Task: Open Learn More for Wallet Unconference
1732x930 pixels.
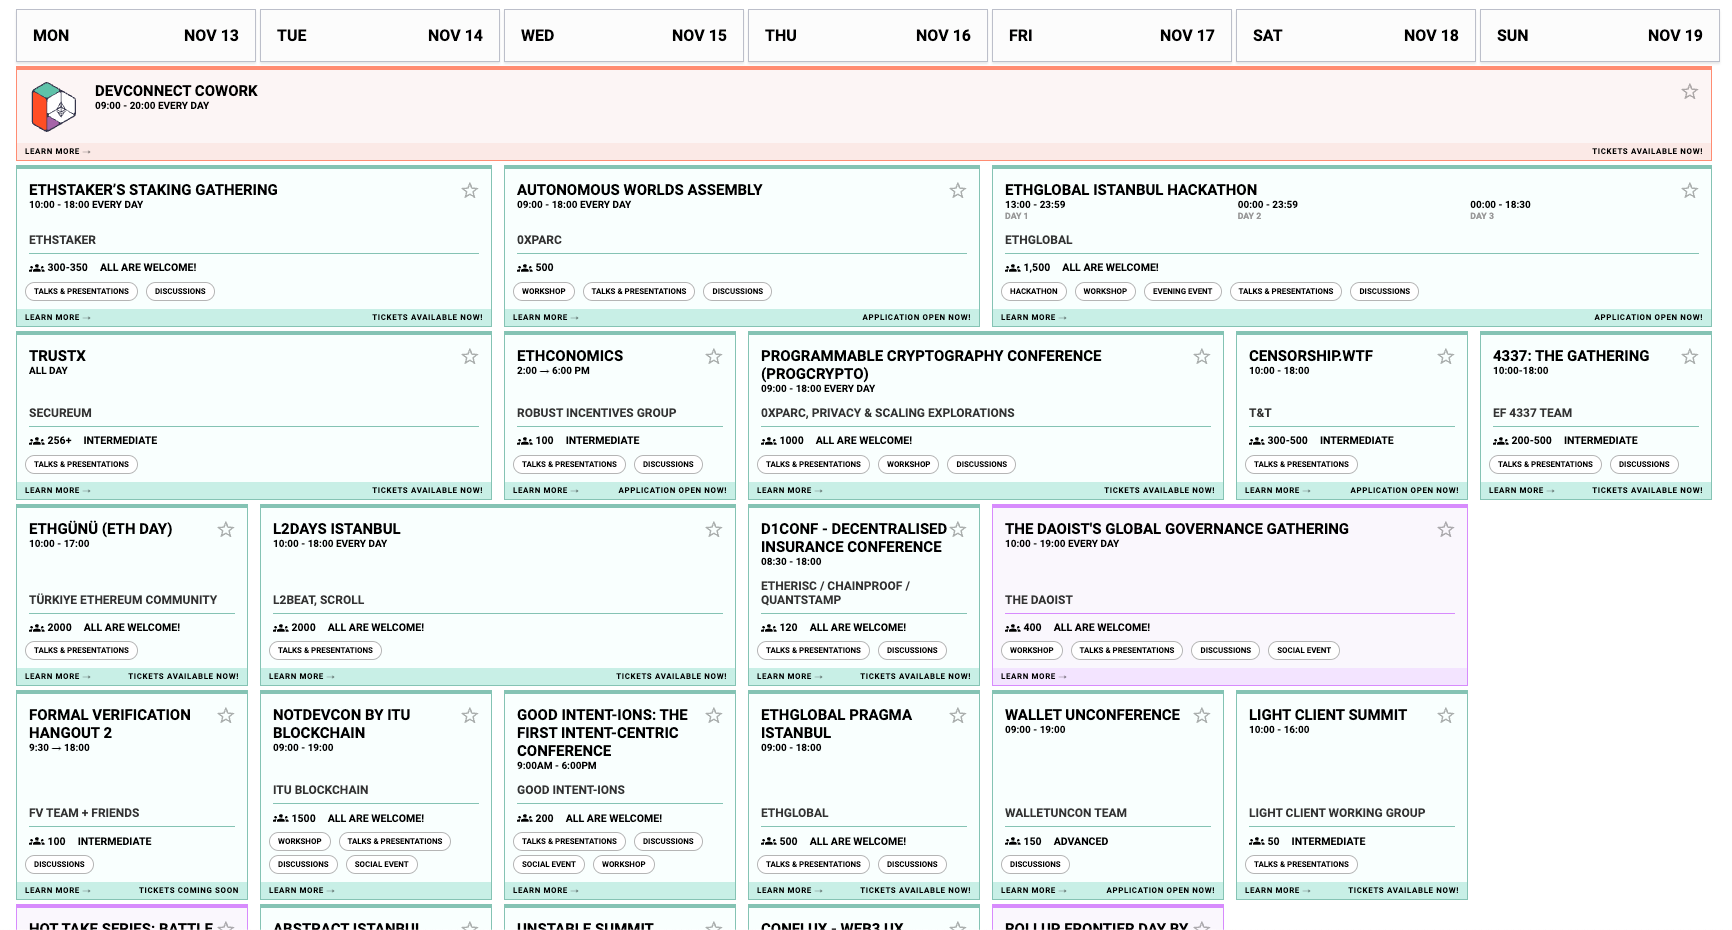Action: 1034,890
